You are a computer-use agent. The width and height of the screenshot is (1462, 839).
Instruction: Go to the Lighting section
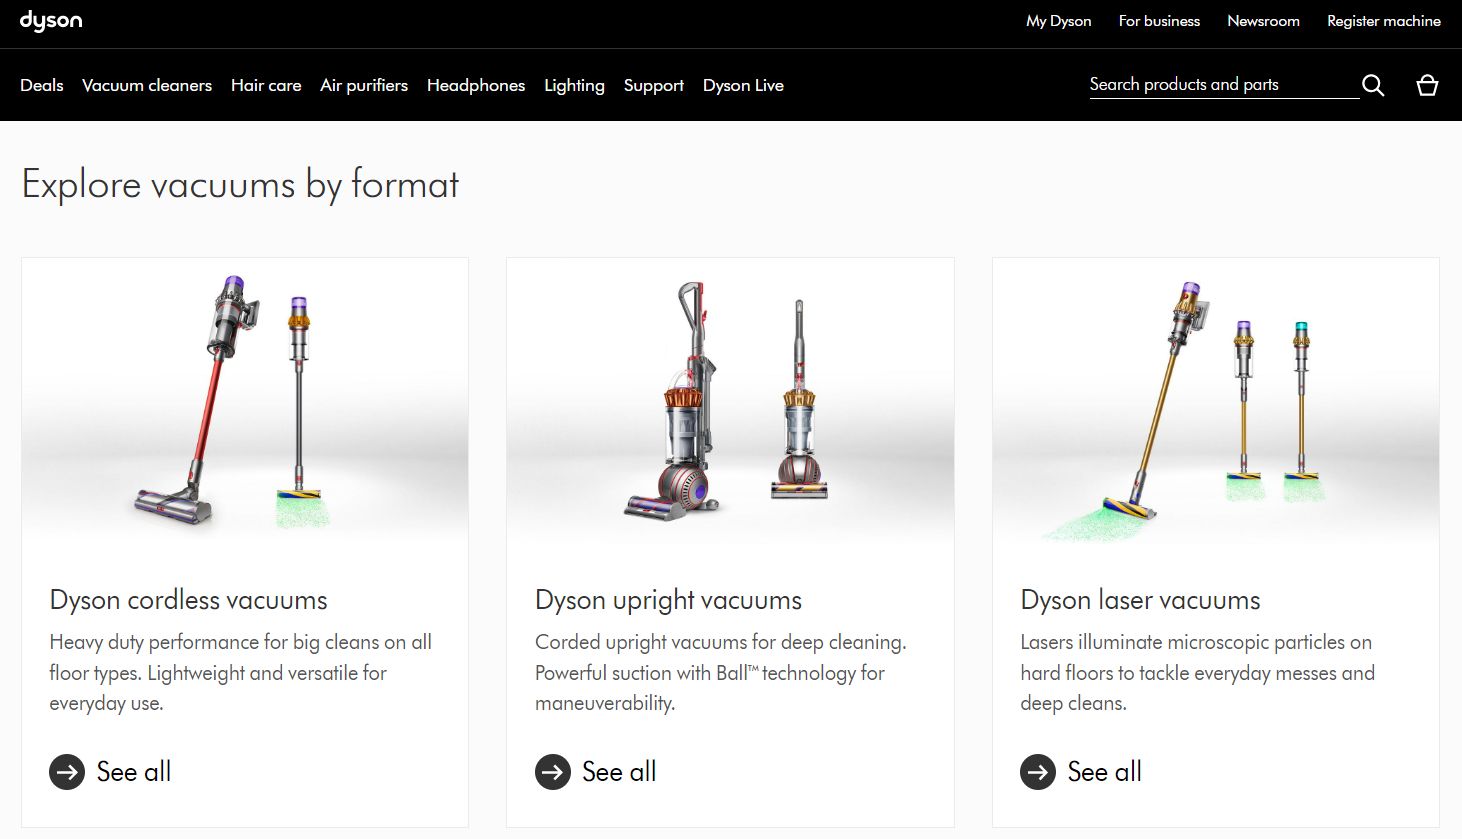[574, 85]
